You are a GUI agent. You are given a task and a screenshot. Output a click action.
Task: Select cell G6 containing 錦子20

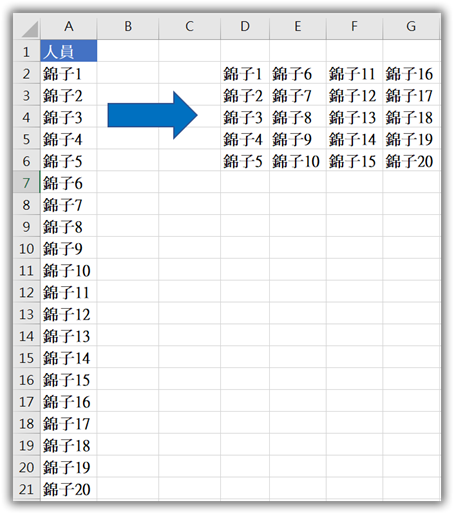(412, 161)
